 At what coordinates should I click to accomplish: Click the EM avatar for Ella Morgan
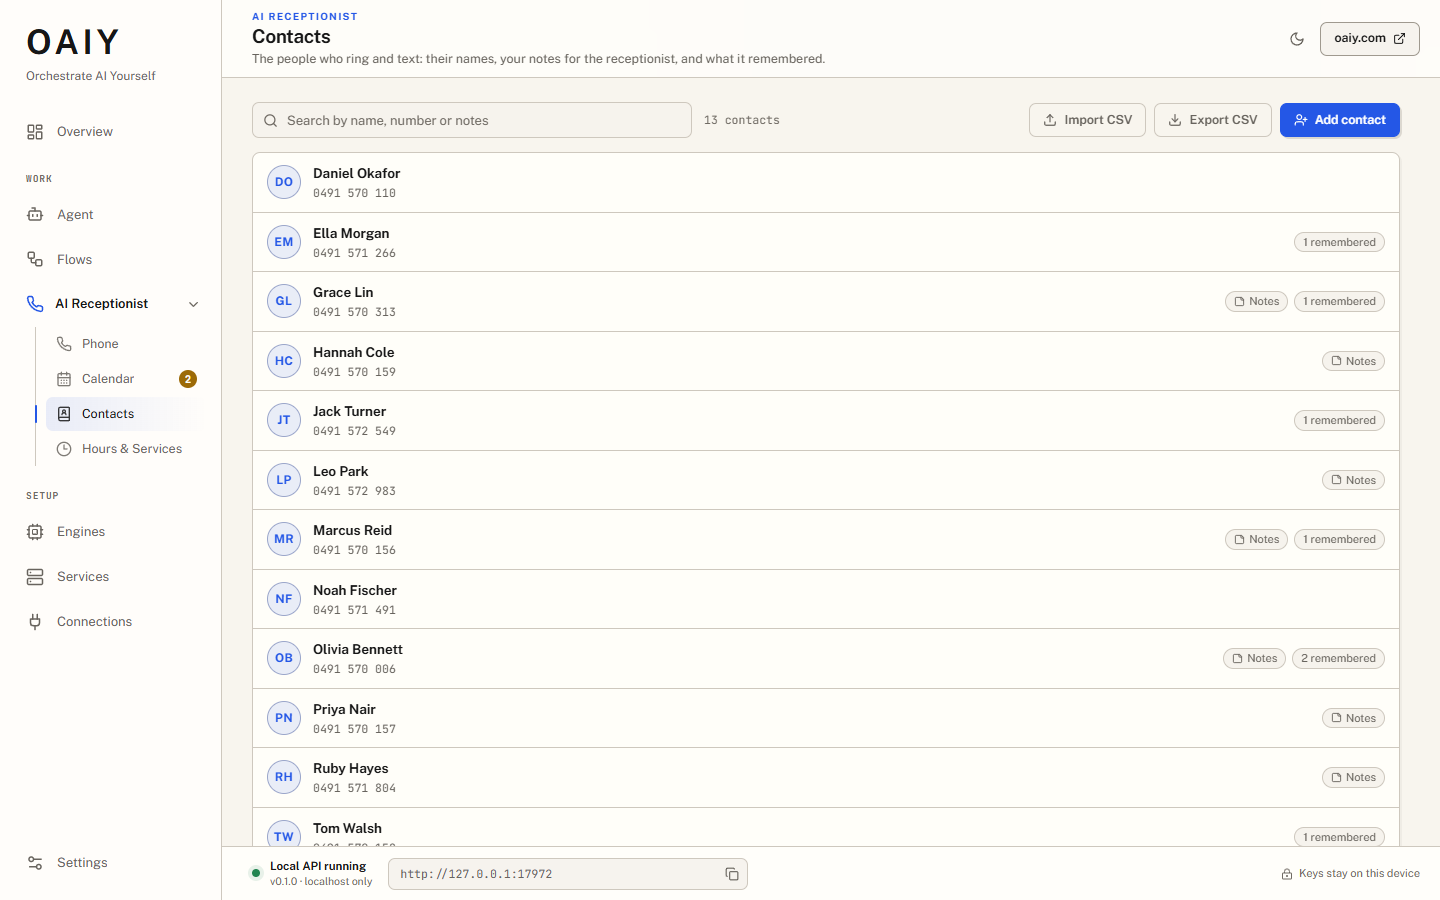tap(284, 242)
